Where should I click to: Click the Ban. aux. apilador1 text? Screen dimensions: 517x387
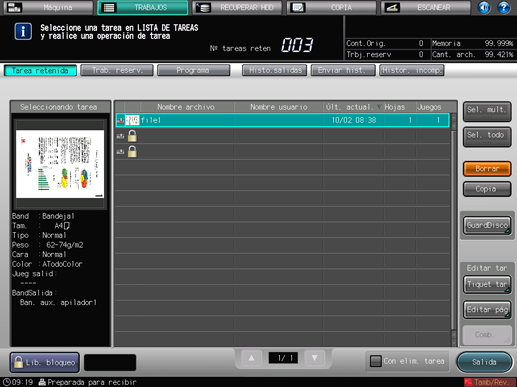[x=58, y=303]
